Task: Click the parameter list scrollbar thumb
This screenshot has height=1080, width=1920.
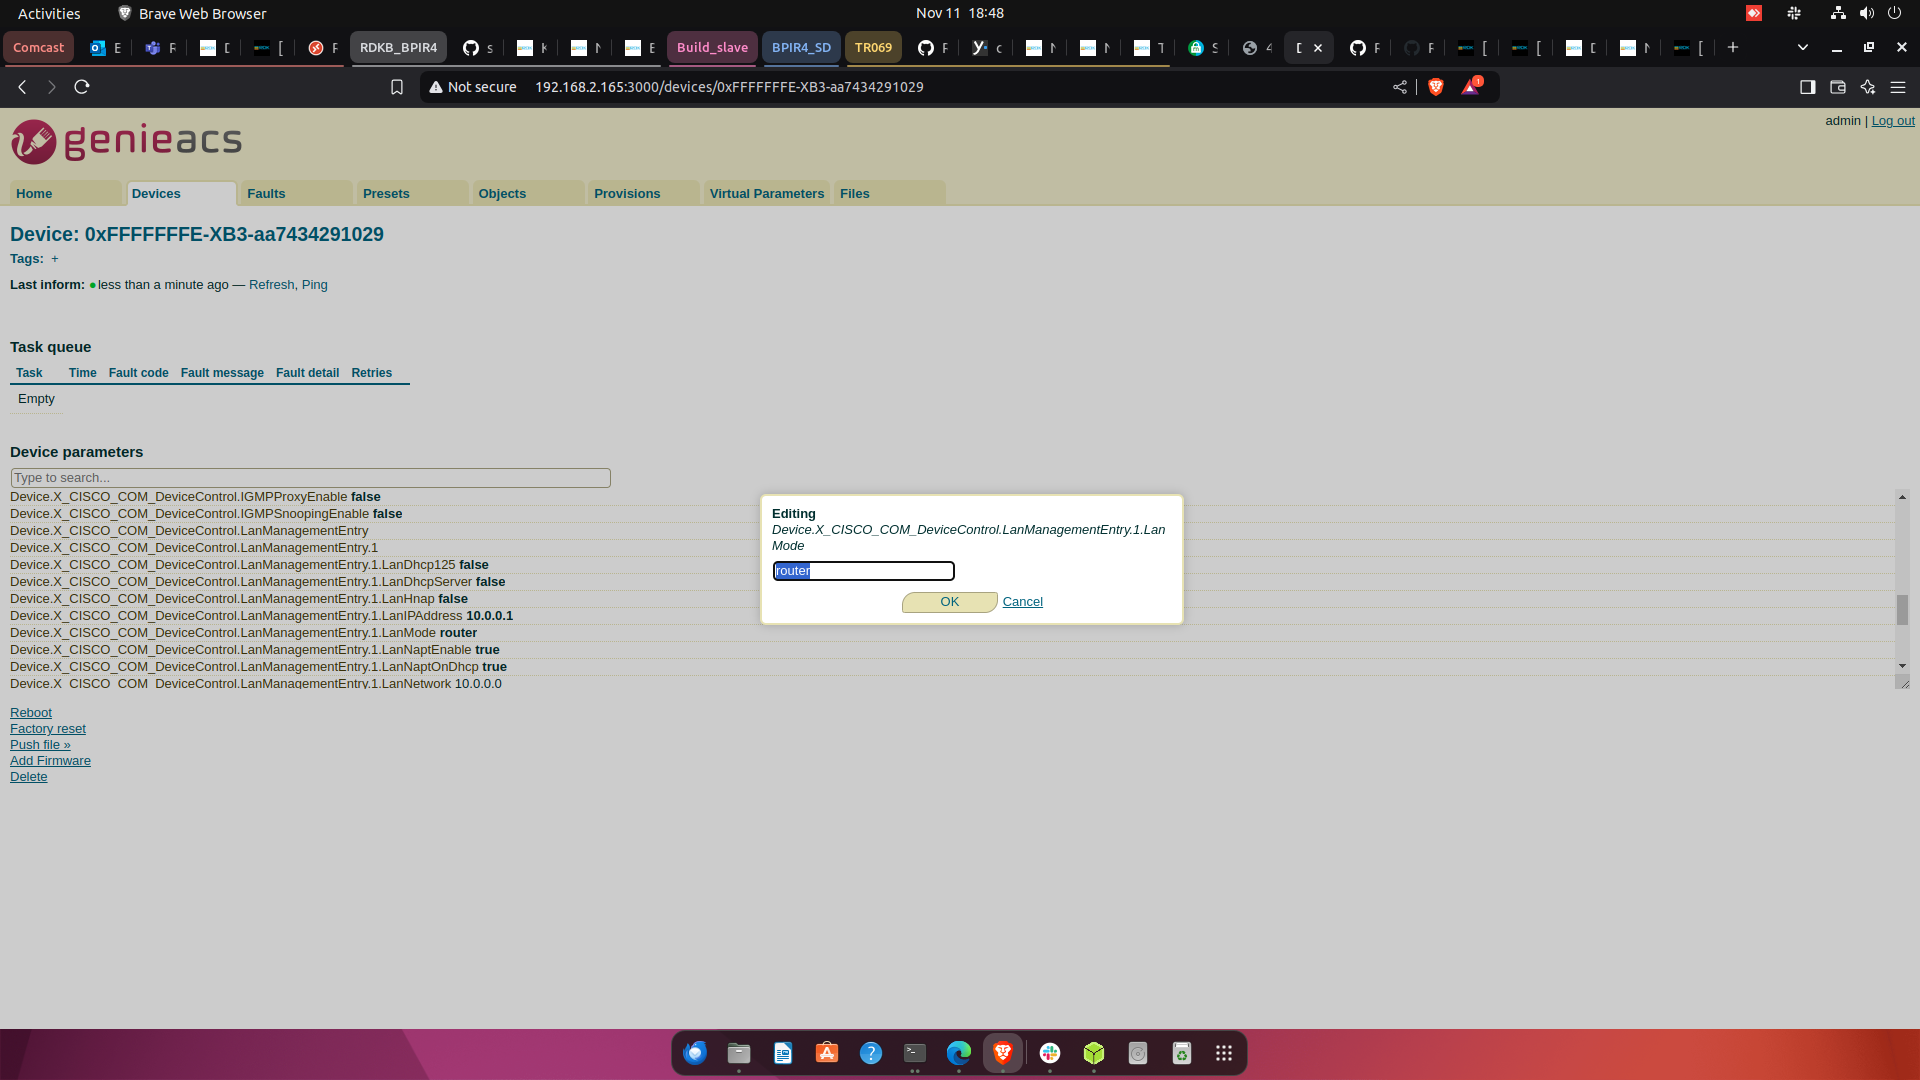Action: pos(1902,609)
